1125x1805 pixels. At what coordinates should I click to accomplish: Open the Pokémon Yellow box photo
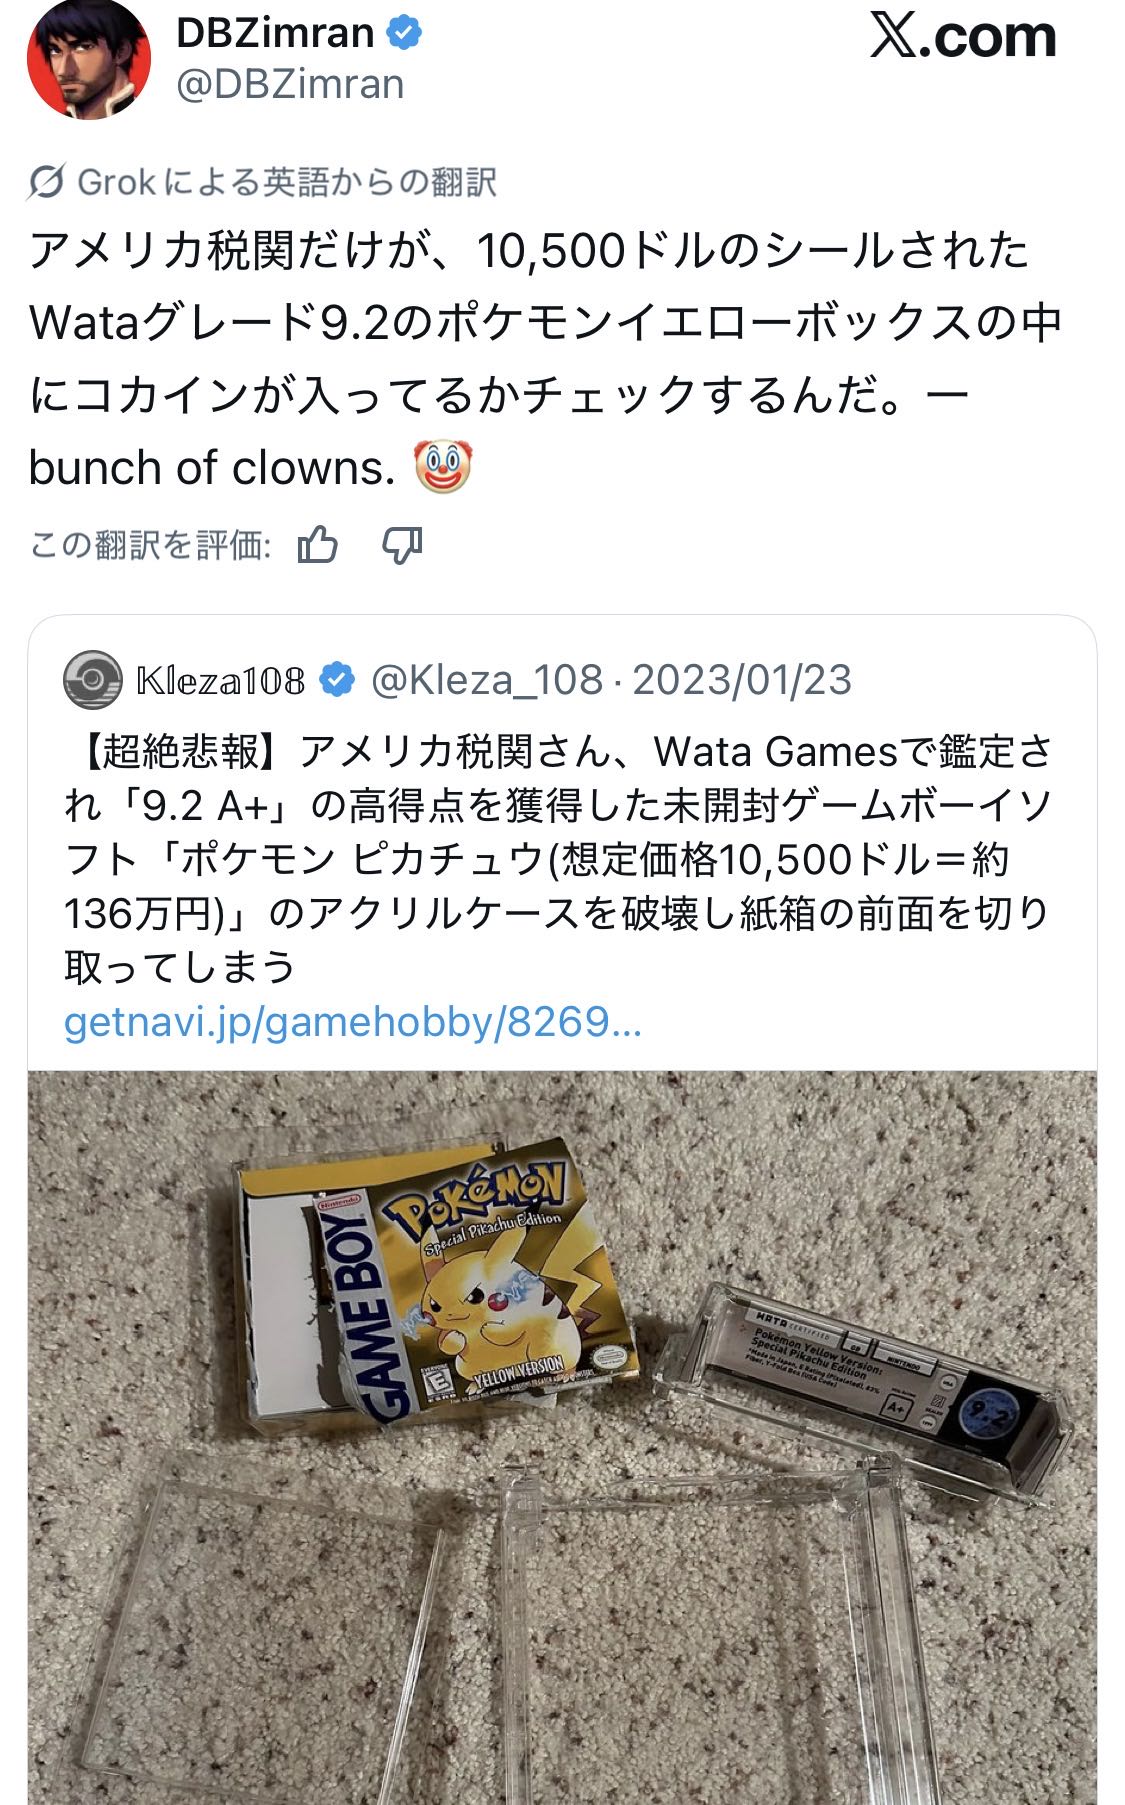pyautogui.click(x=562, y=1437)
